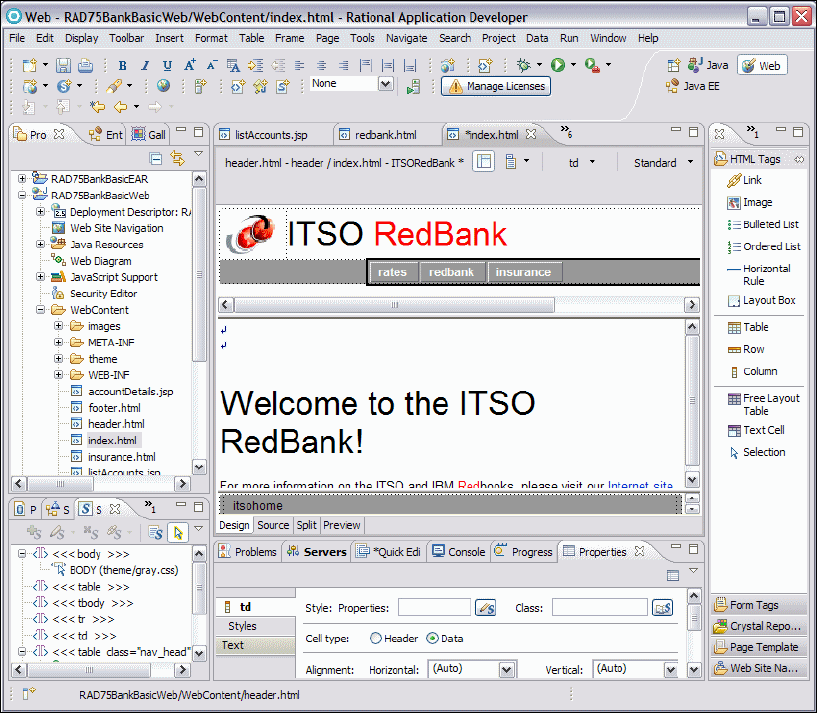The image size is (817, 713).
Task: Click the increase font size icon
Action: click(x=190, y=65)
